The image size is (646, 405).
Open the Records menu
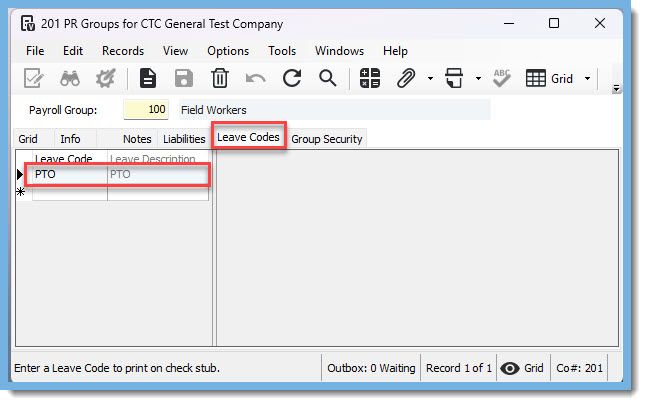click(x=123, y=51)
